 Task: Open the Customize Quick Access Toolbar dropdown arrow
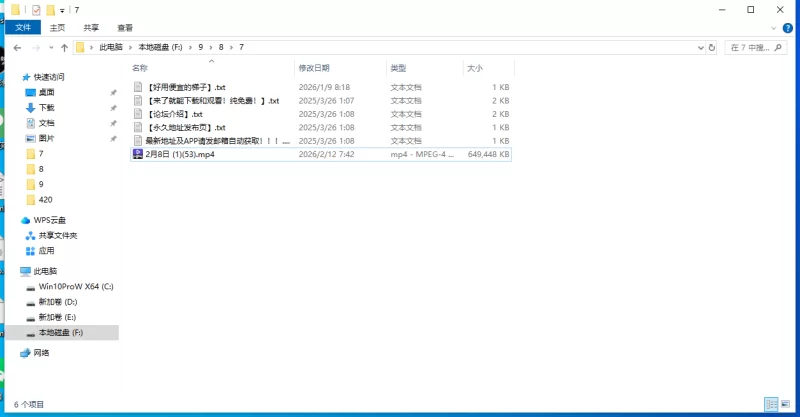tap(62, 10)
